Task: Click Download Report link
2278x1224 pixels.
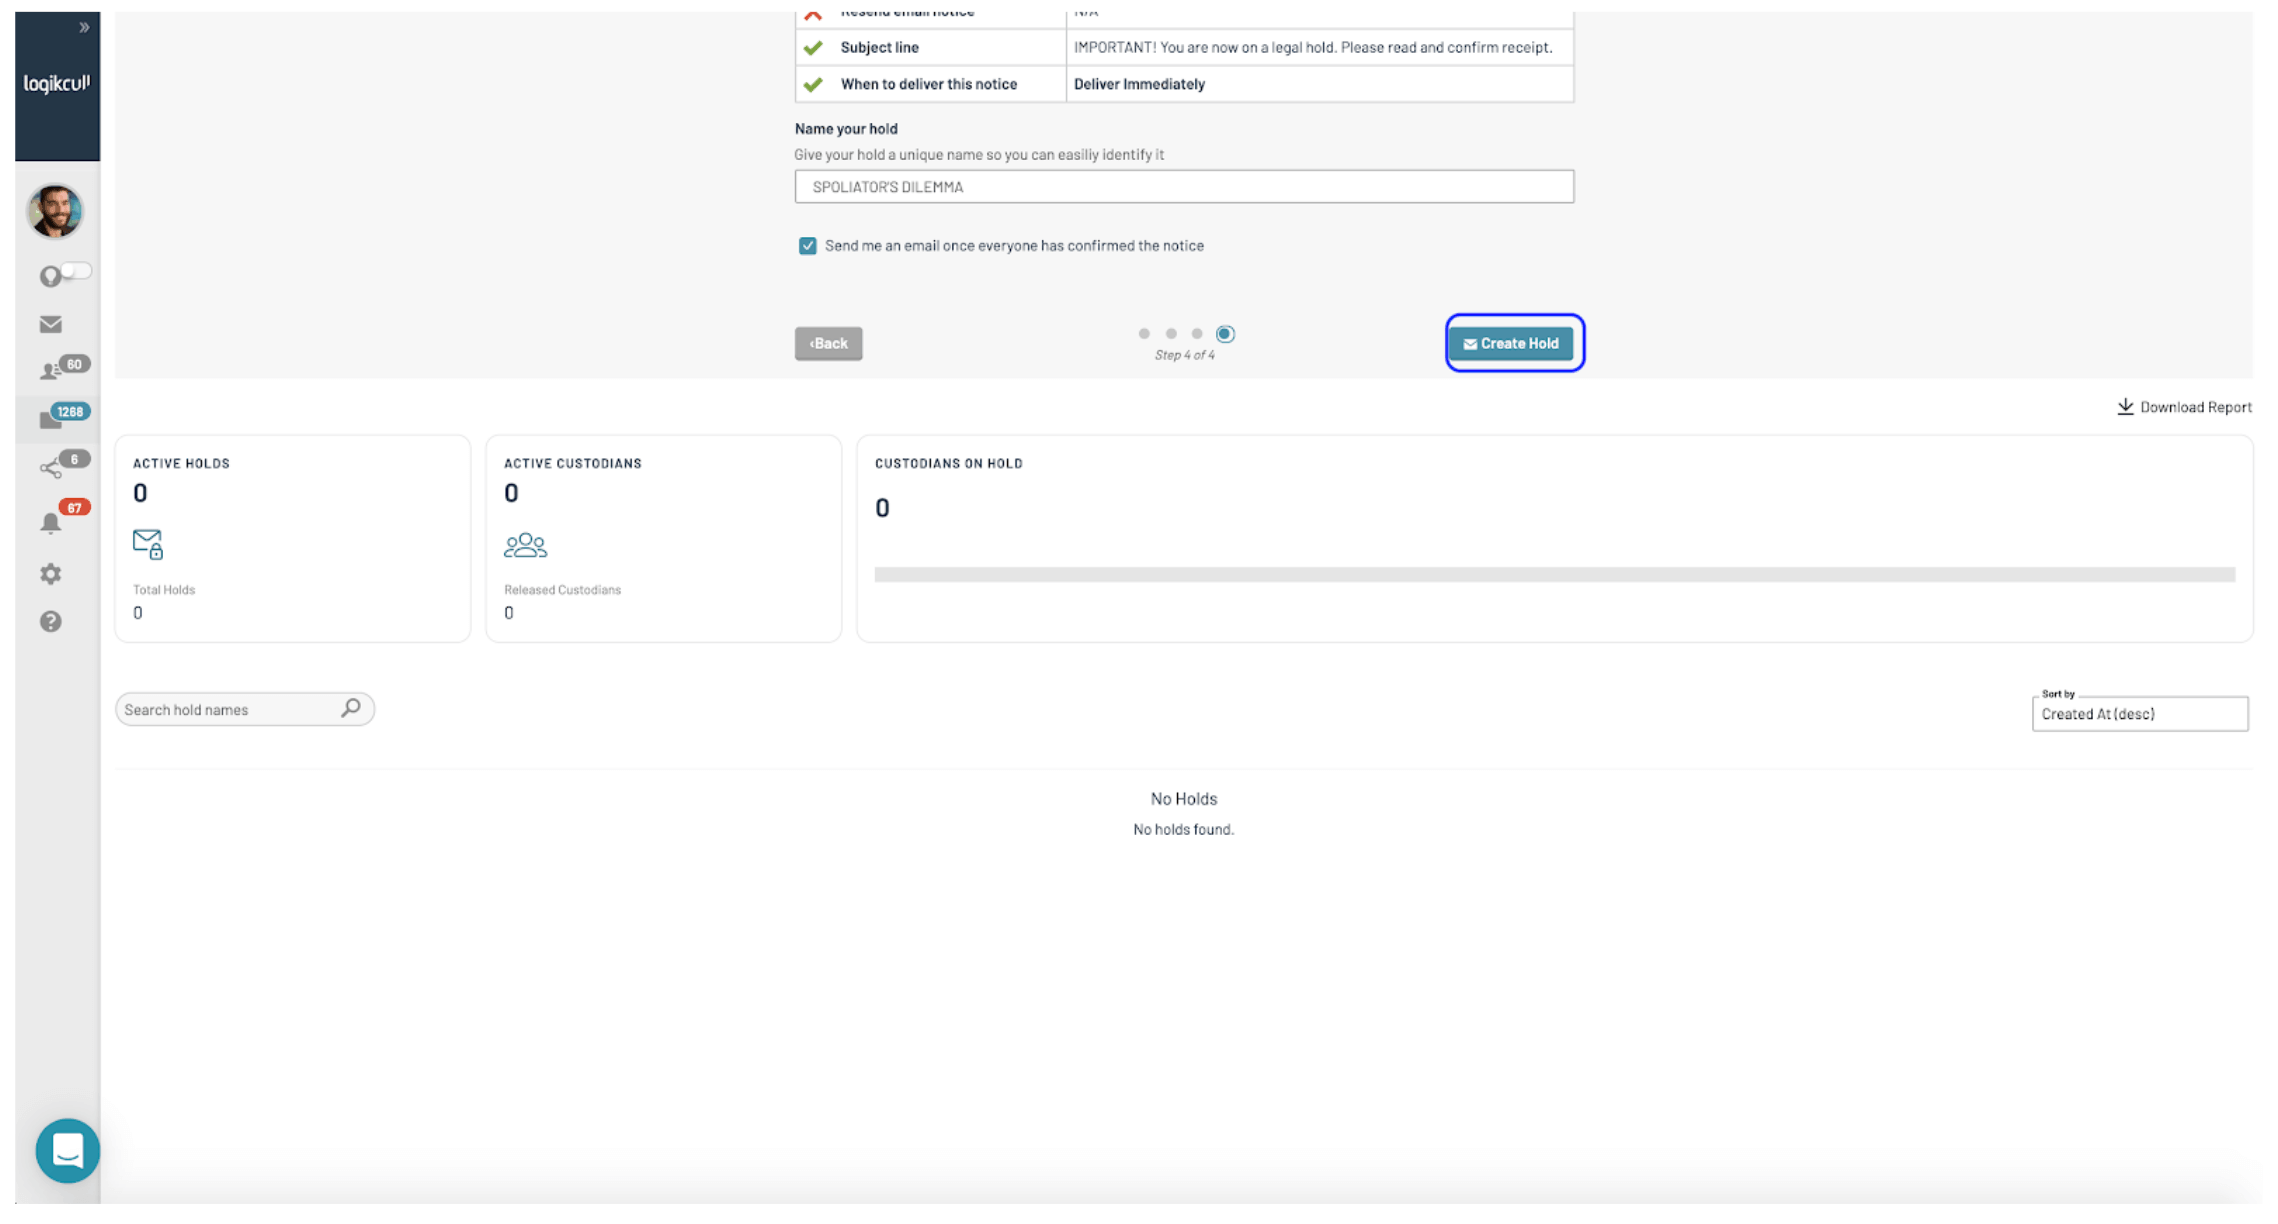Action: pyautogui.click(x=2184, y=407)
